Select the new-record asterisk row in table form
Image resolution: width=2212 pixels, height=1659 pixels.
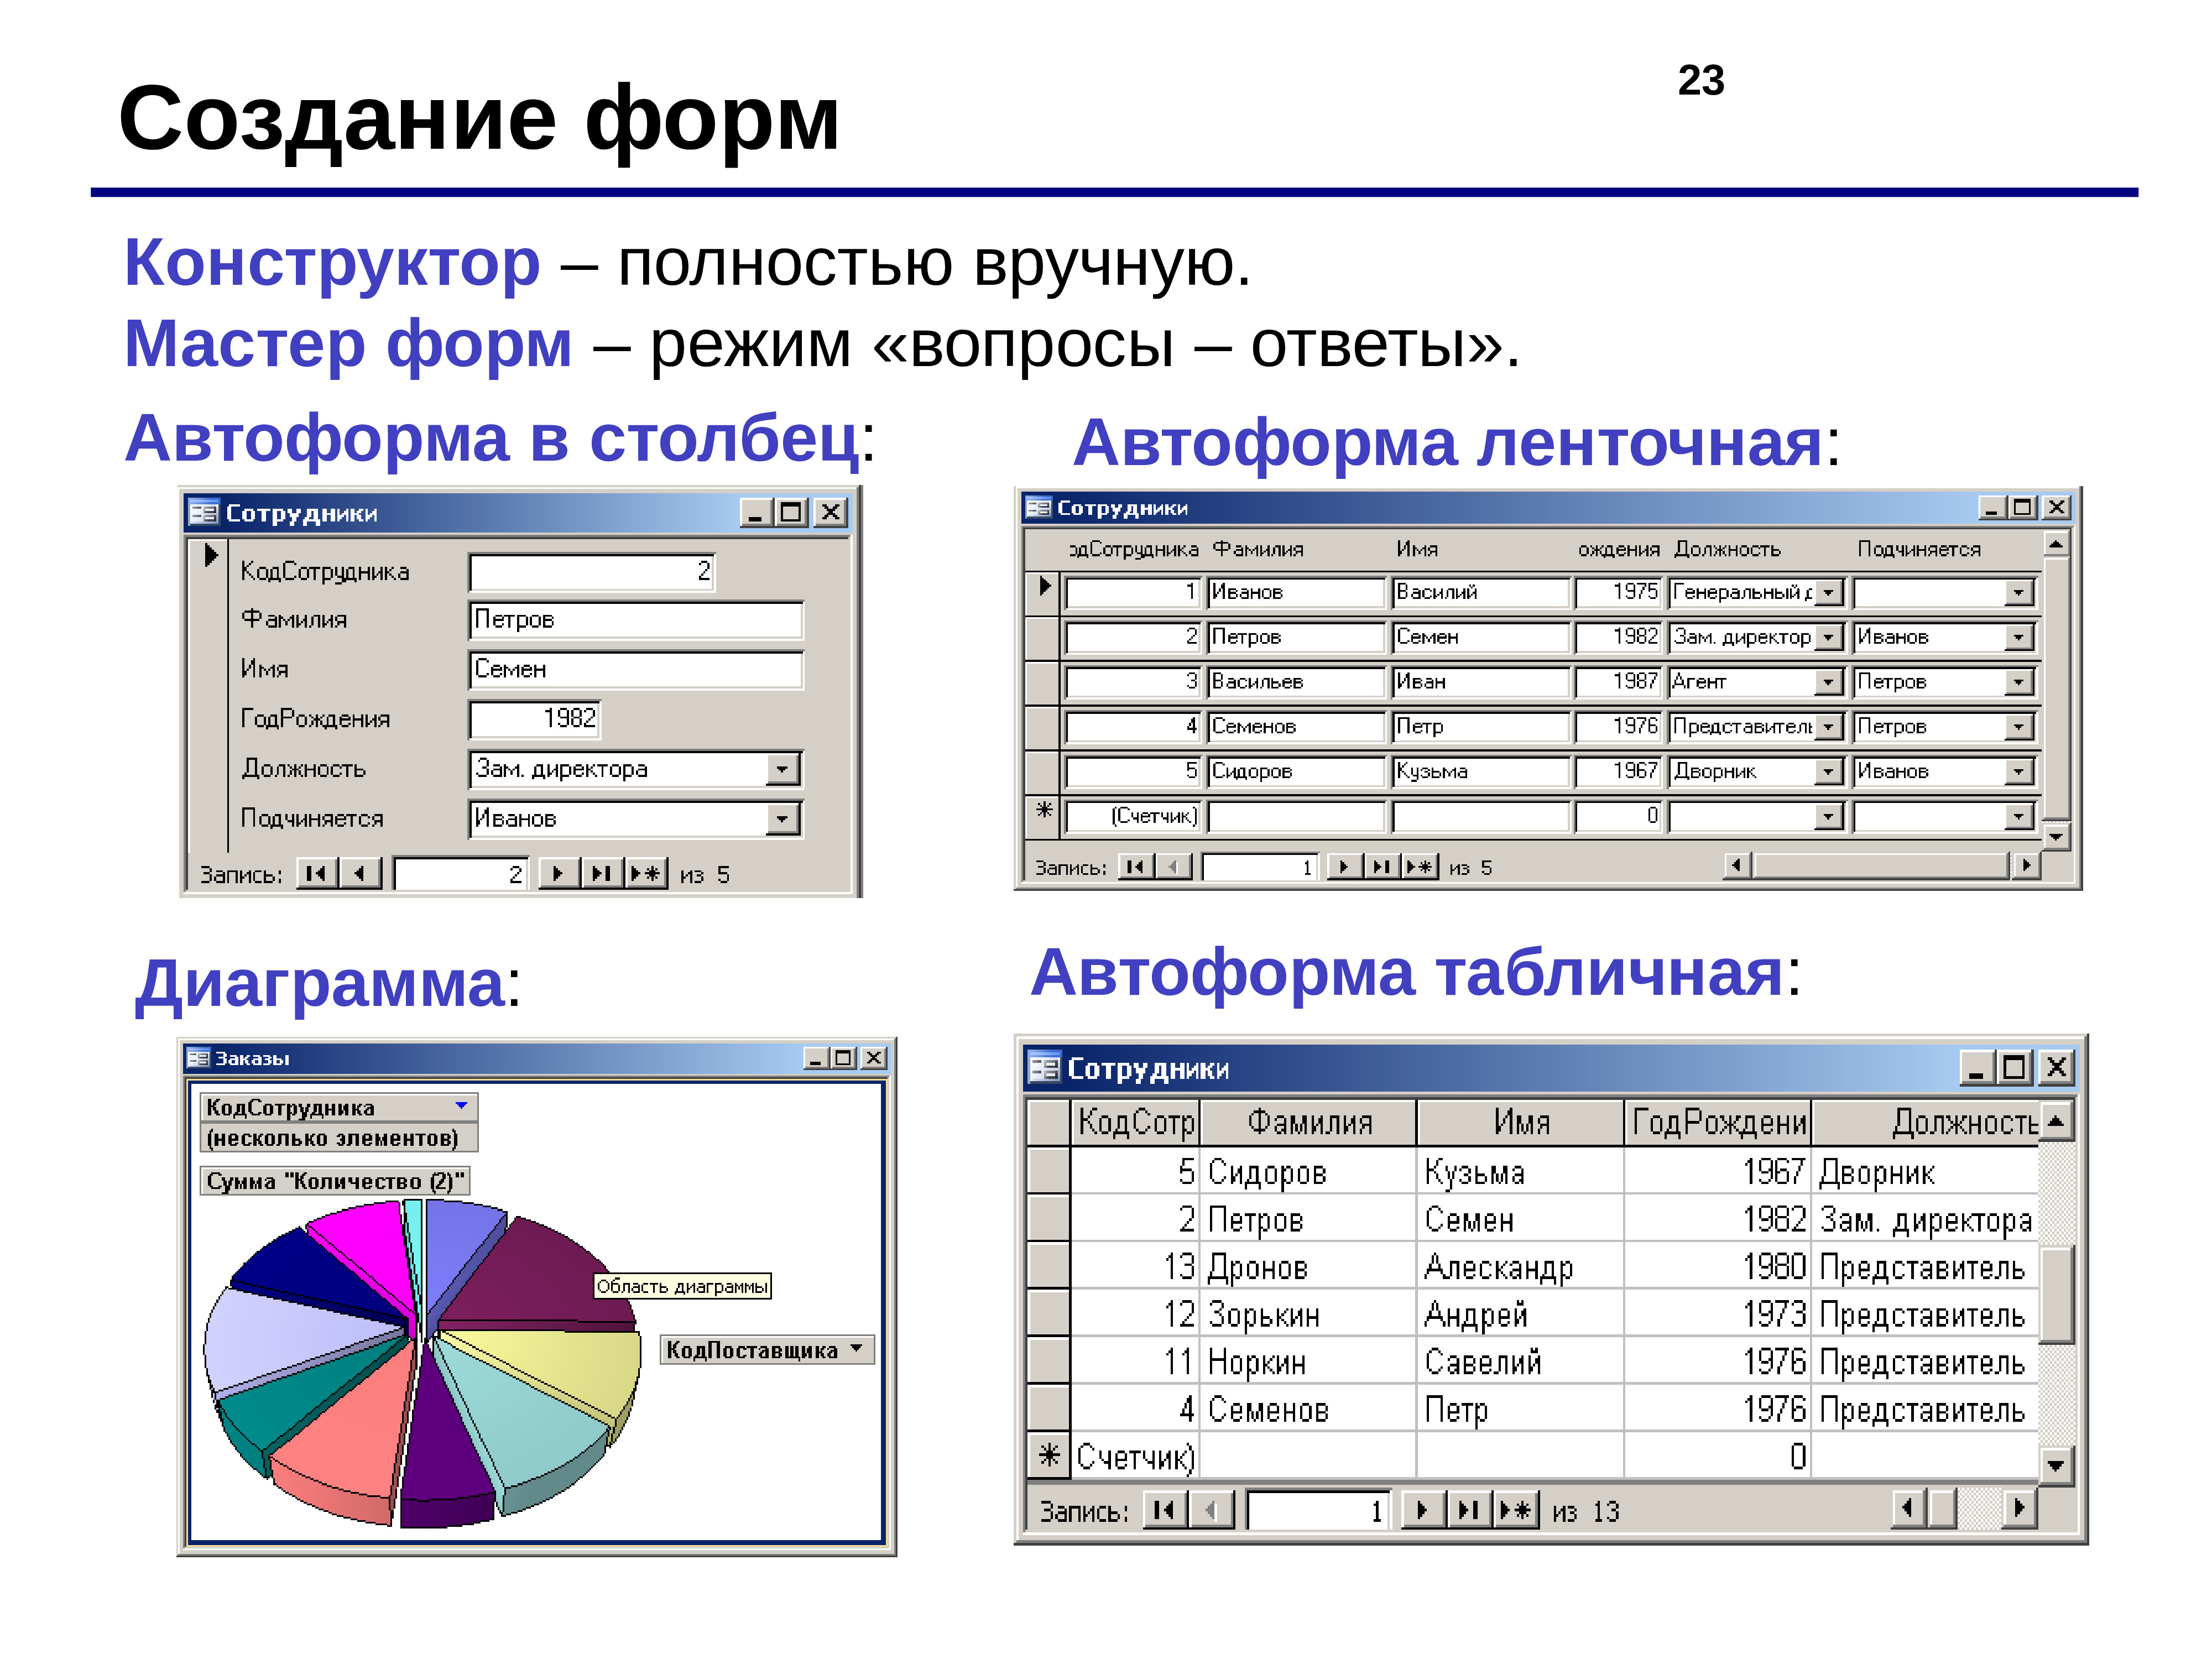click(1048, 1455)
